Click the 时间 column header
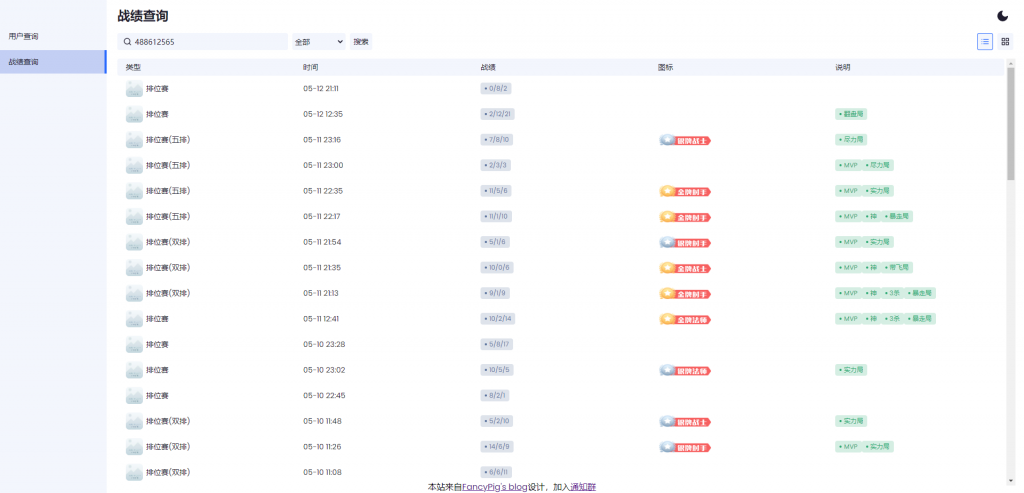This screenshot has width=1024, height=493. 311,67
